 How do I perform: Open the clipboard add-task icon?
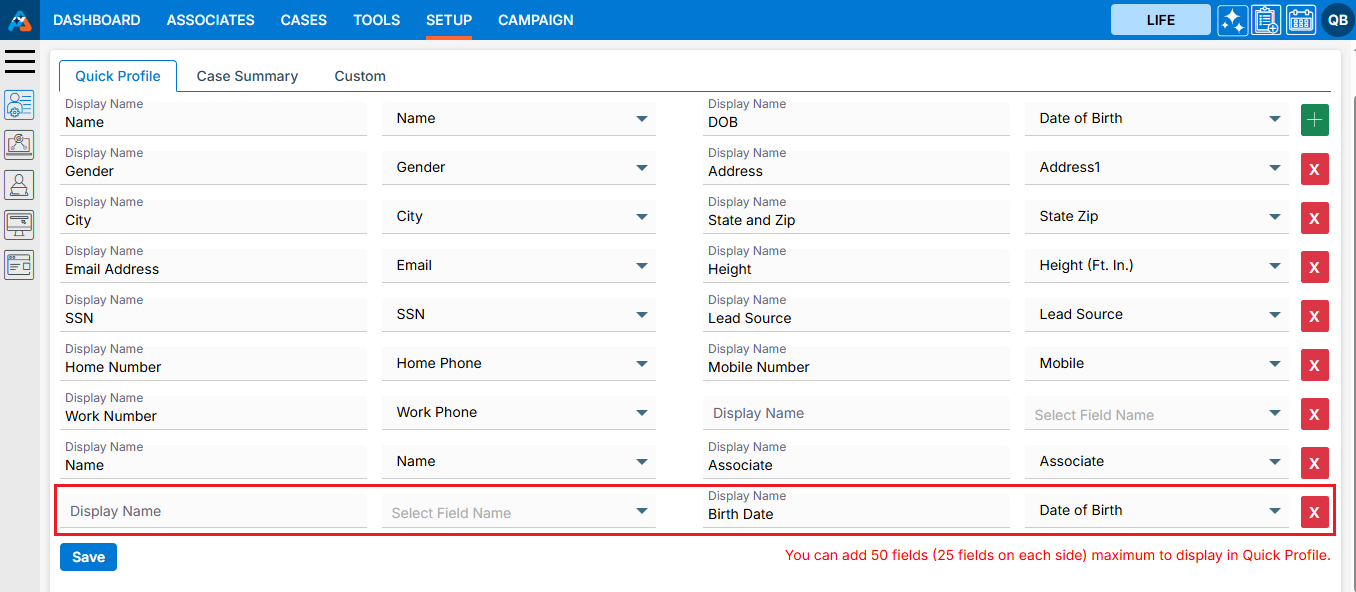(x=1266, y=20)
